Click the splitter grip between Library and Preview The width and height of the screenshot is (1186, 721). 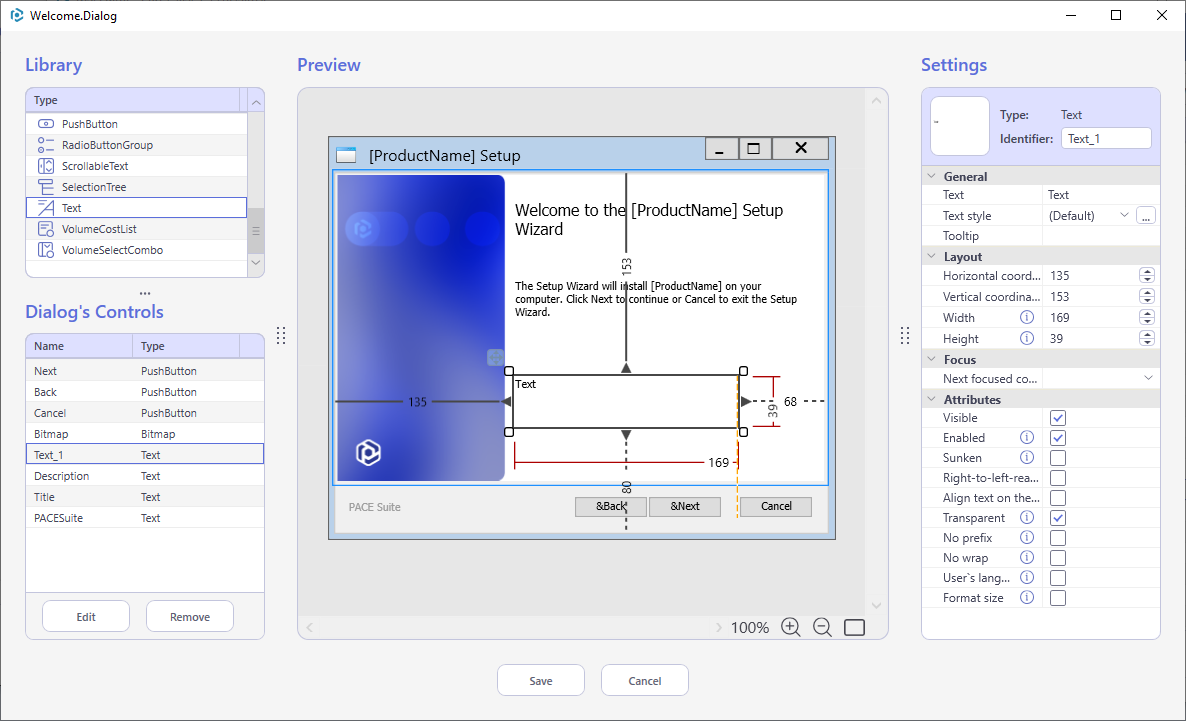pos(281,335)
